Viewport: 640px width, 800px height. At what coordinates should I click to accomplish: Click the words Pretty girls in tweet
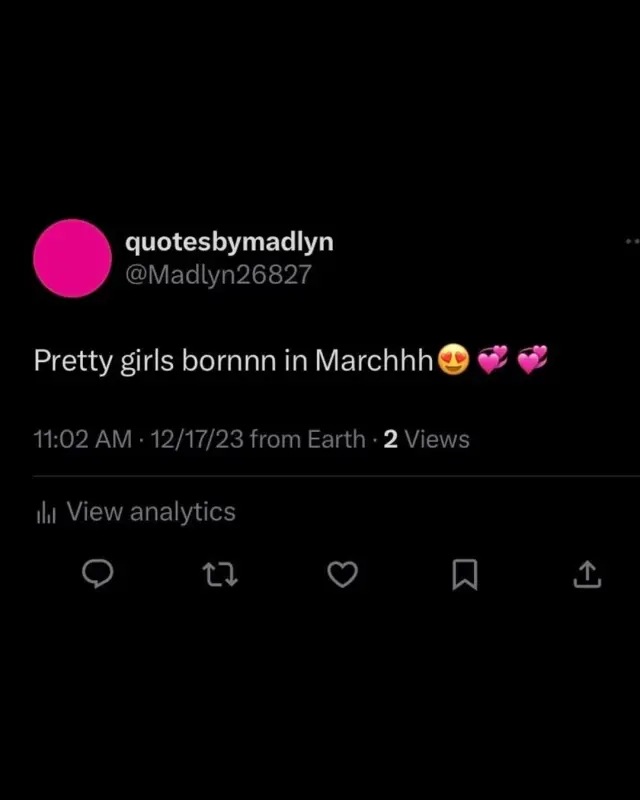(104, 361)
